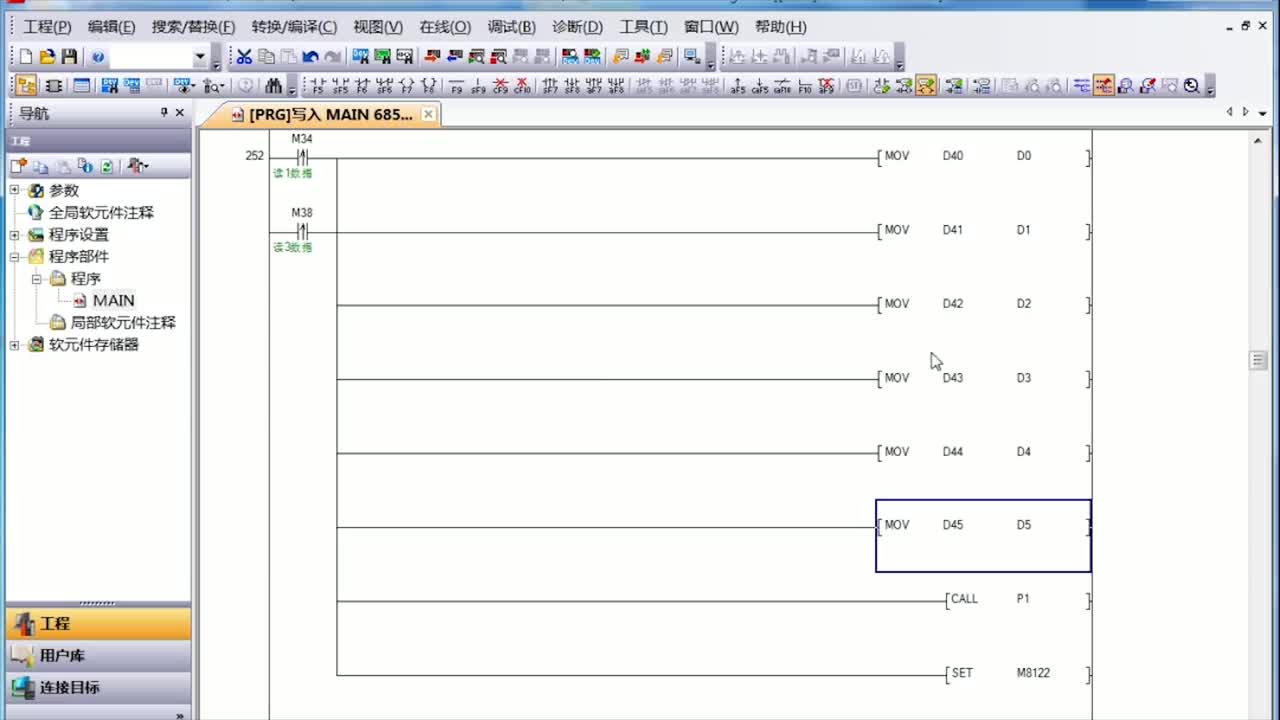1280x720 pixels.
Task: Open the 调试(B) menu
Action: [x=511, y=27]
